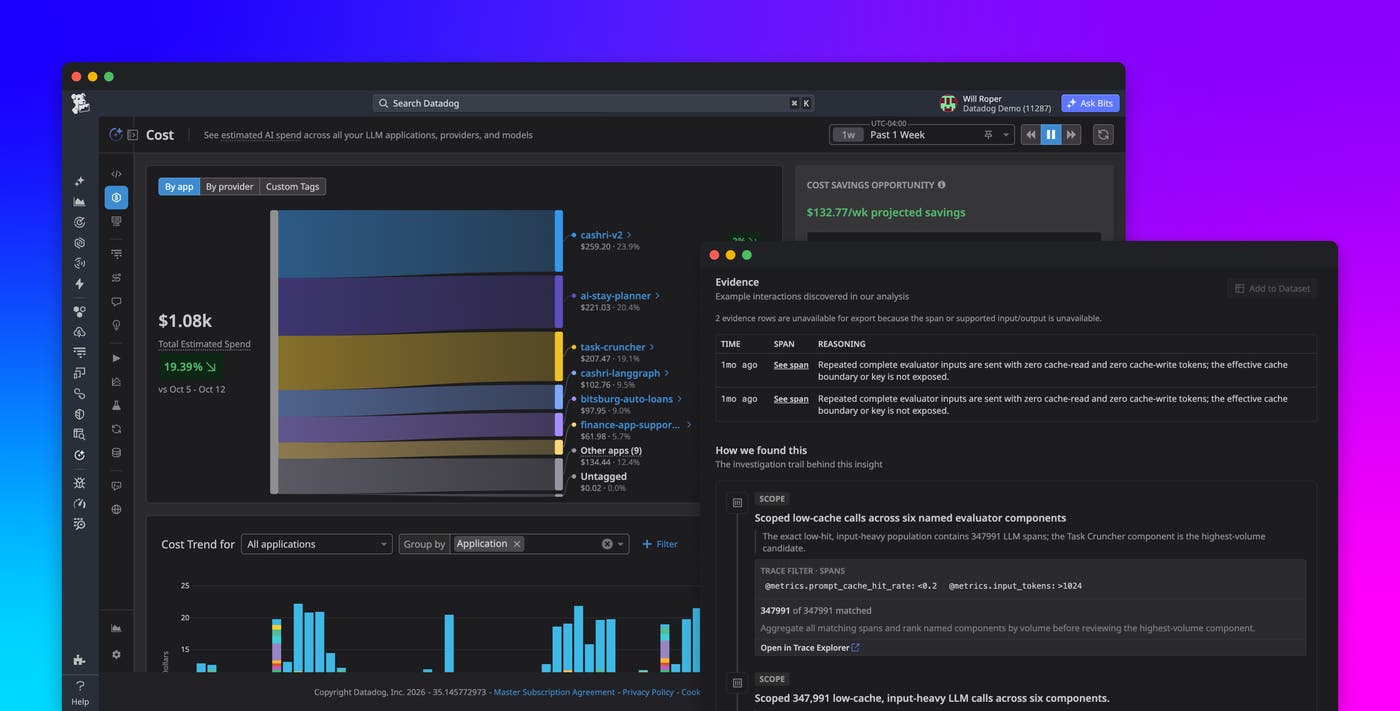Click the cashri-v2 blue Sankey band
The height and width of the screenshot is (711, 1400).
pyautogui.click(x=416, y=241)
